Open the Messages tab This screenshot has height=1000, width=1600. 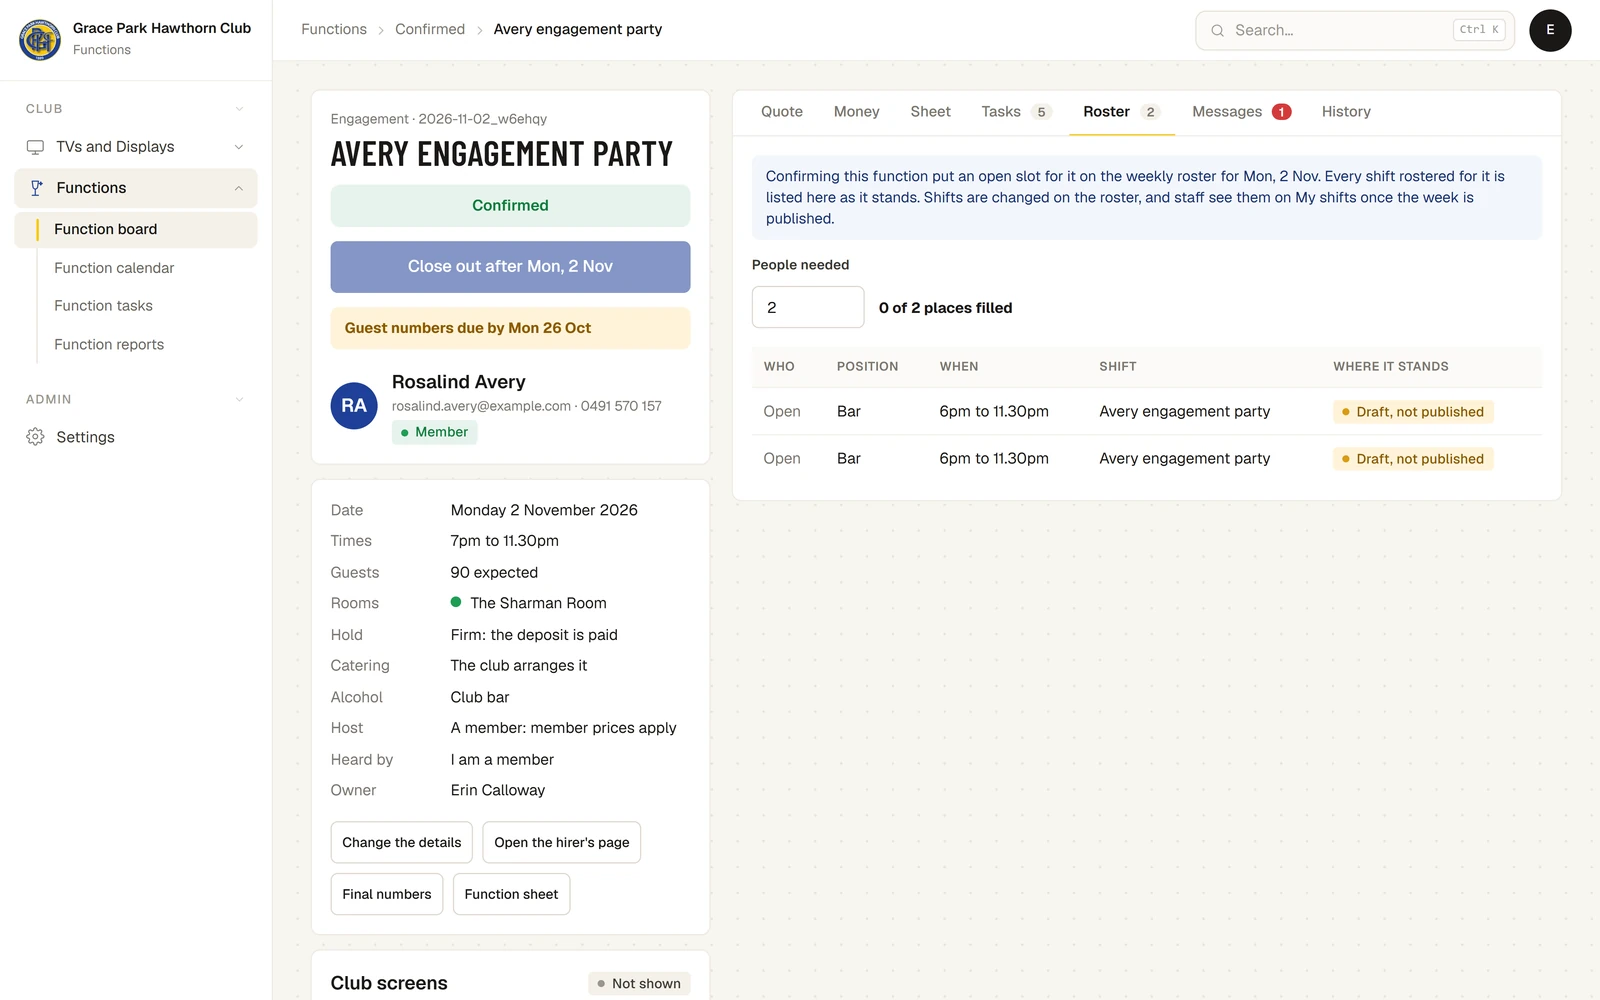[1241, 112]
